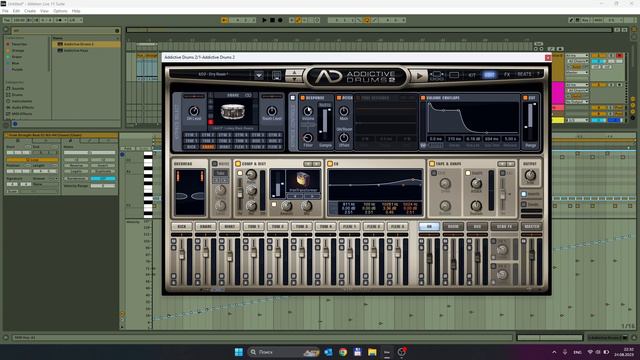
Task: Toggle the Comp & Dist enable button
Action: (x=238, y=164)
